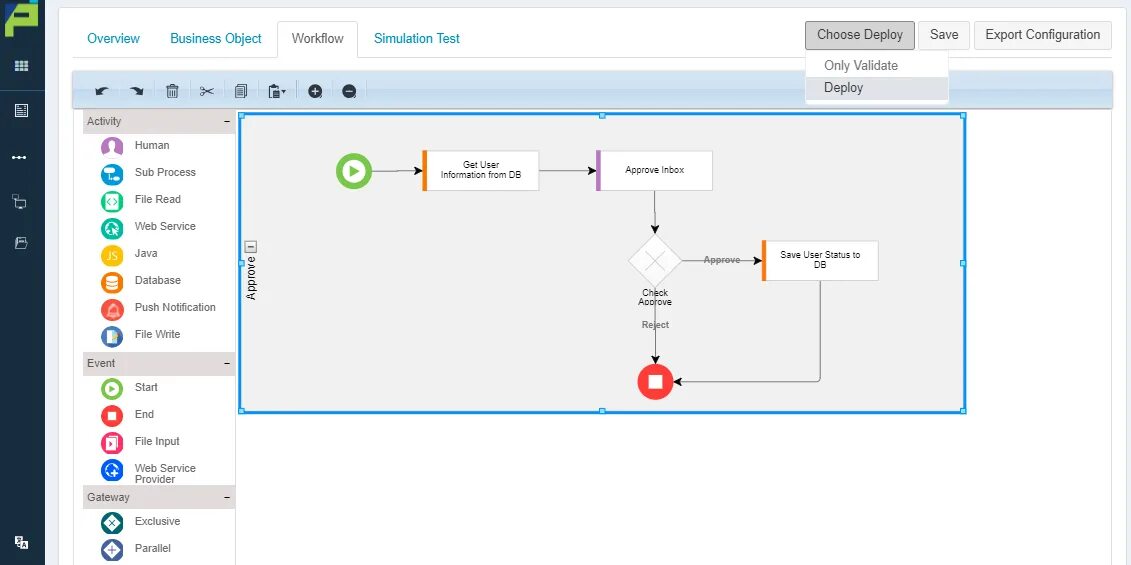
Task: Click the Human label in Activity list
Action: [x=152, y=145]
